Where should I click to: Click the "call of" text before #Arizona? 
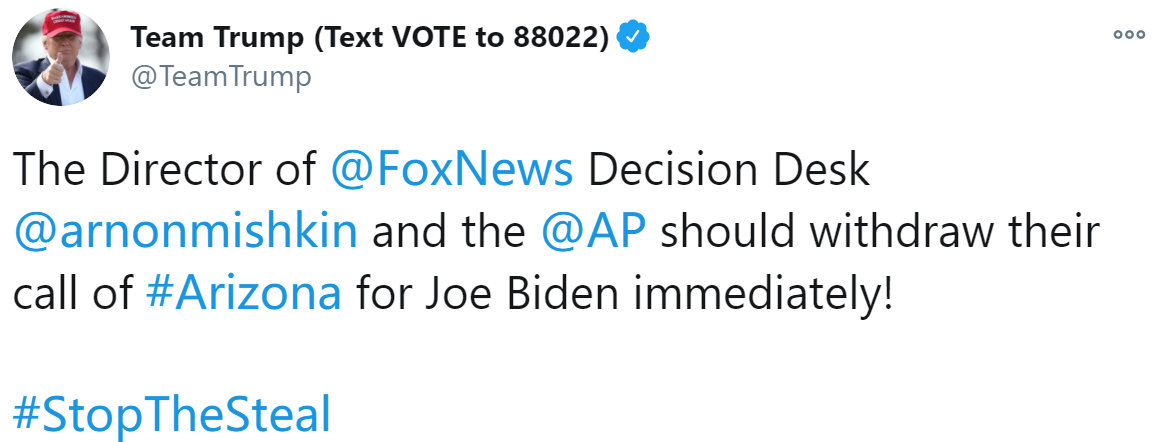point(73,293)
